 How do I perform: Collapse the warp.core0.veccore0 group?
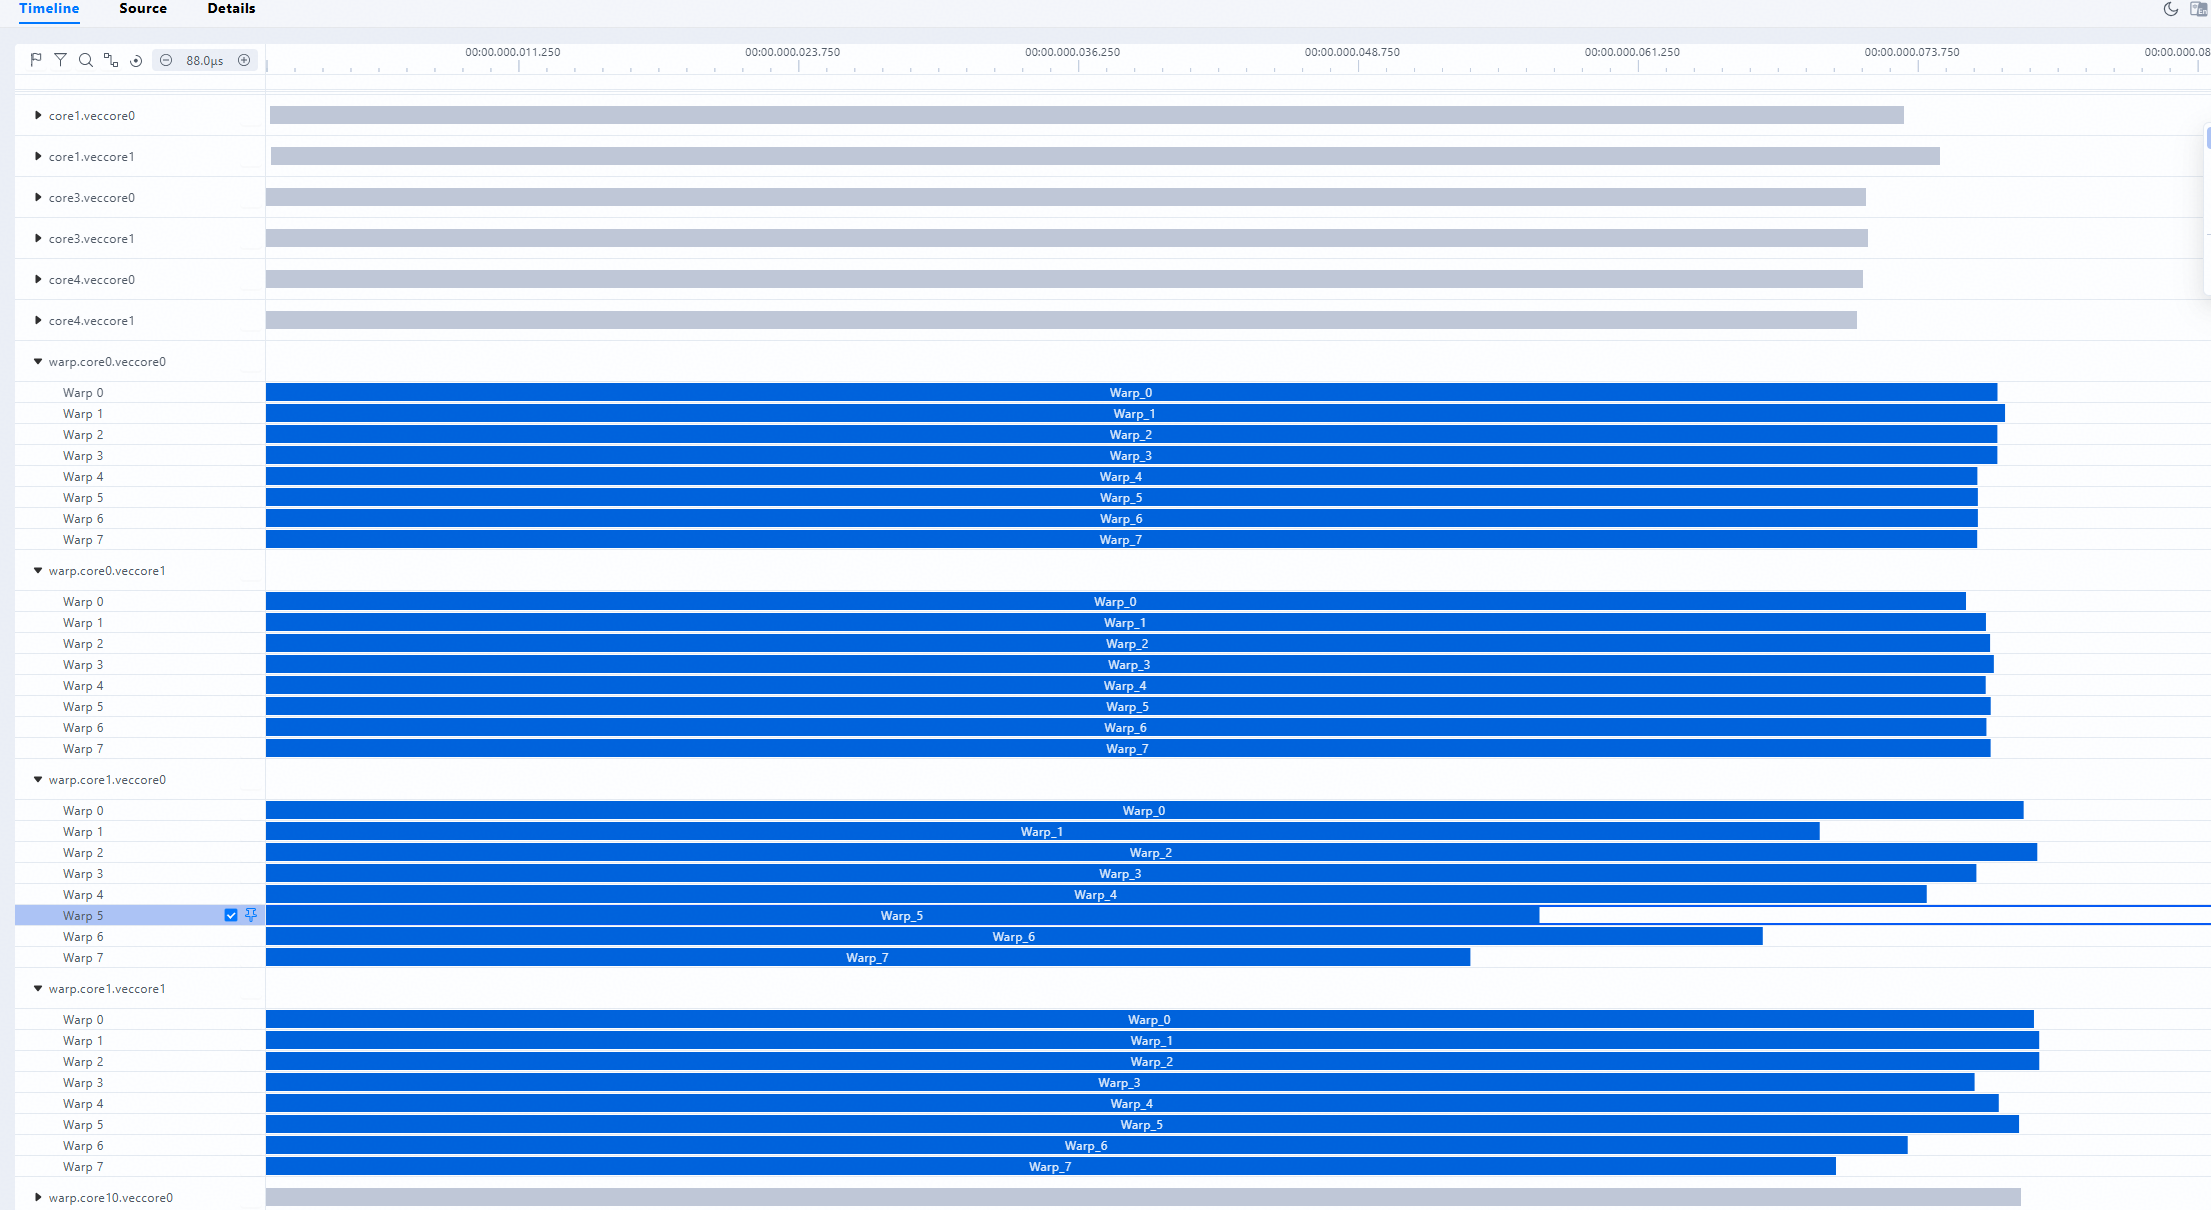coord(38,362)
